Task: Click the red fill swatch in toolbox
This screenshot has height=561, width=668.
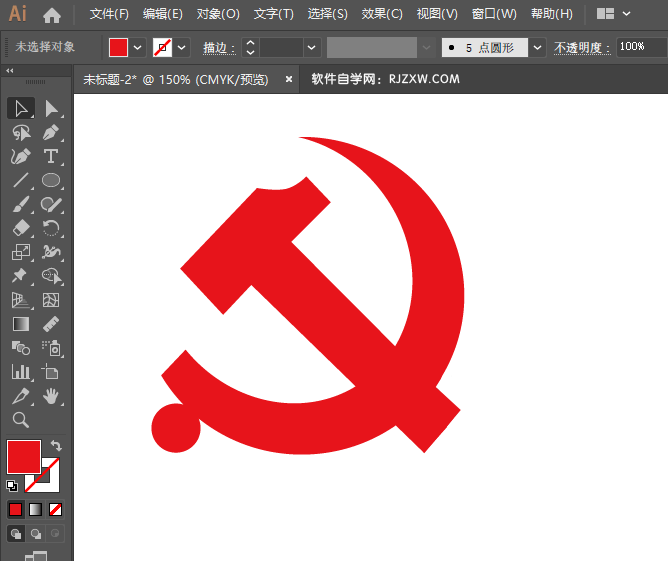Action: 24,457
